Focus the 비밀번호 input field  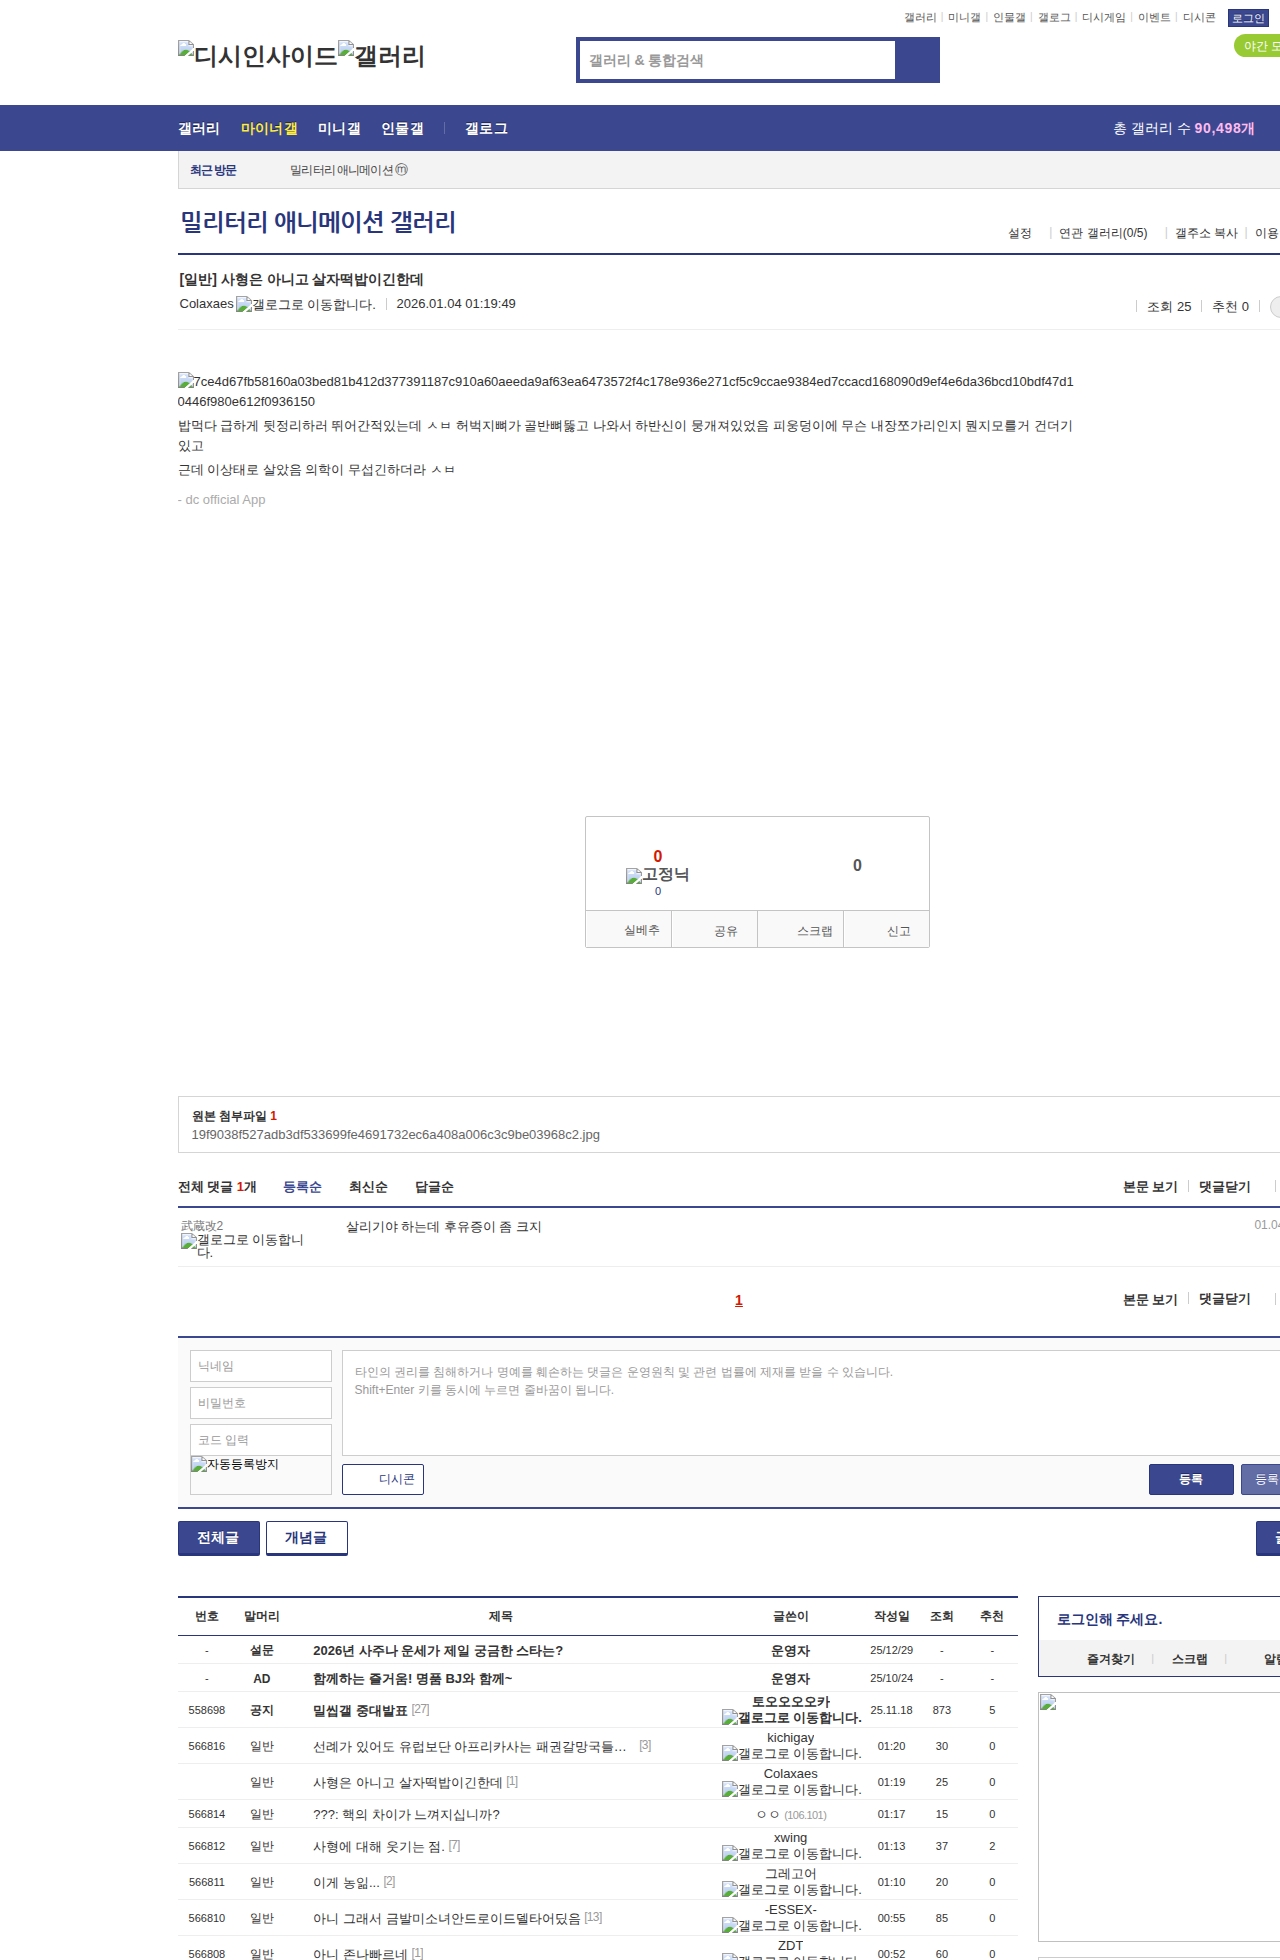tap(261, 1403)
